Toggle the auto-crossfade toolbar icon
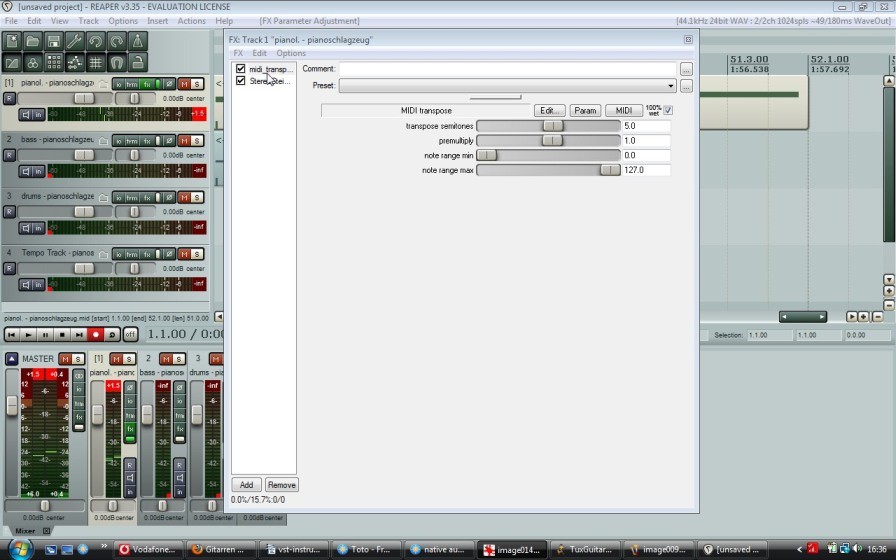This screenshot has width=896, height=560. (x=12, y=62)
